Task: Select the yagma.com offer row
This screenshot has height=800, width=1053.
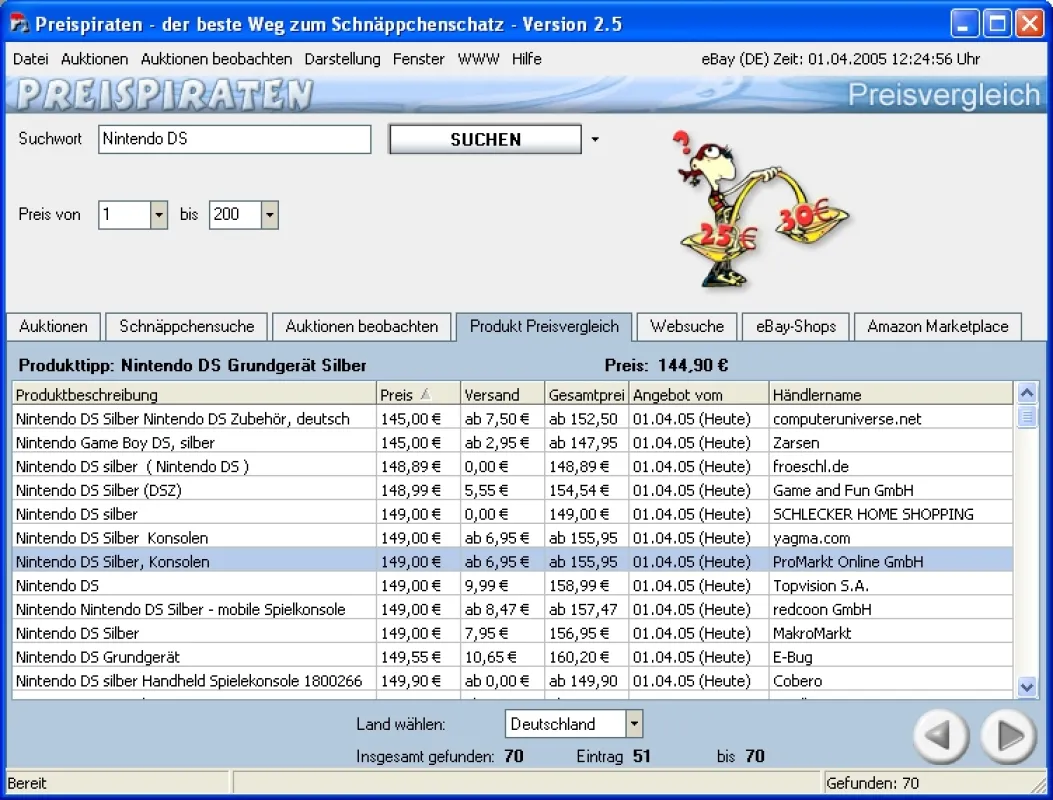Action: (512, 538)
